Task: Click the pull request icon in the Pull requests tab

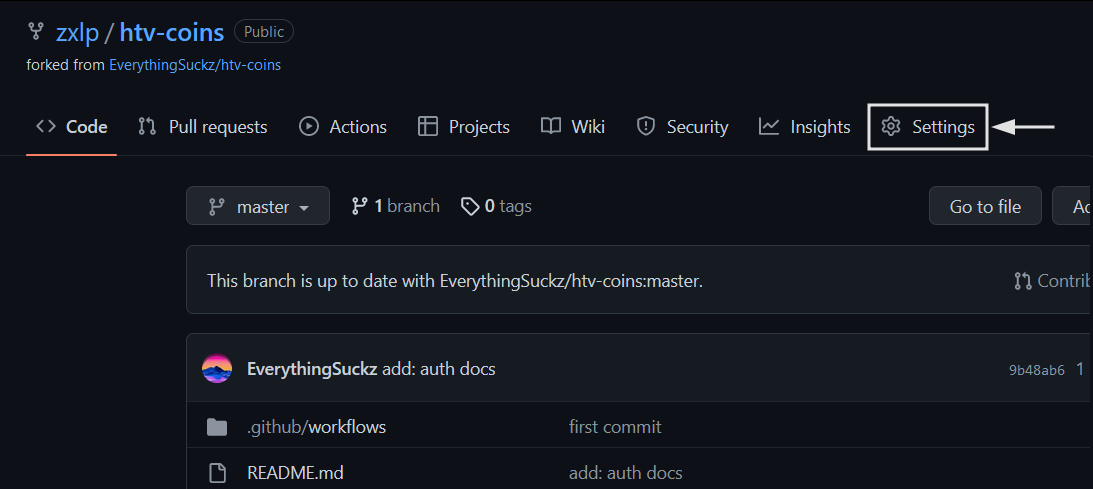Action: (147, 127)
